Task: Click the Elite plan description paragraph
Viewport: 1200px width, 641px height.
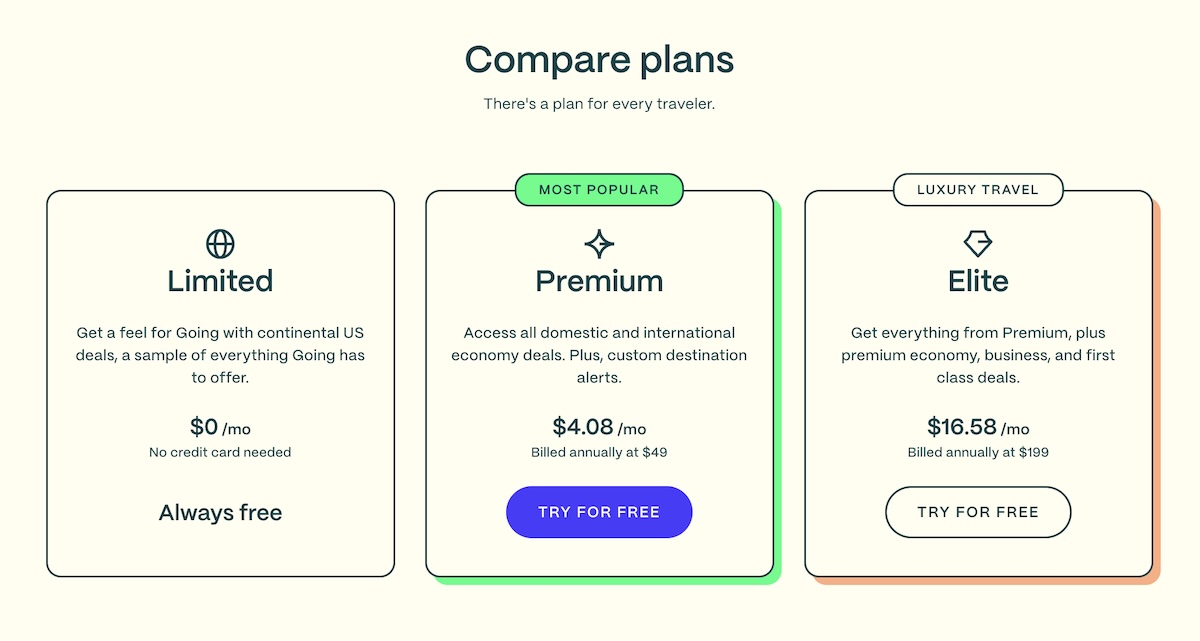Action: click(978, 355)
